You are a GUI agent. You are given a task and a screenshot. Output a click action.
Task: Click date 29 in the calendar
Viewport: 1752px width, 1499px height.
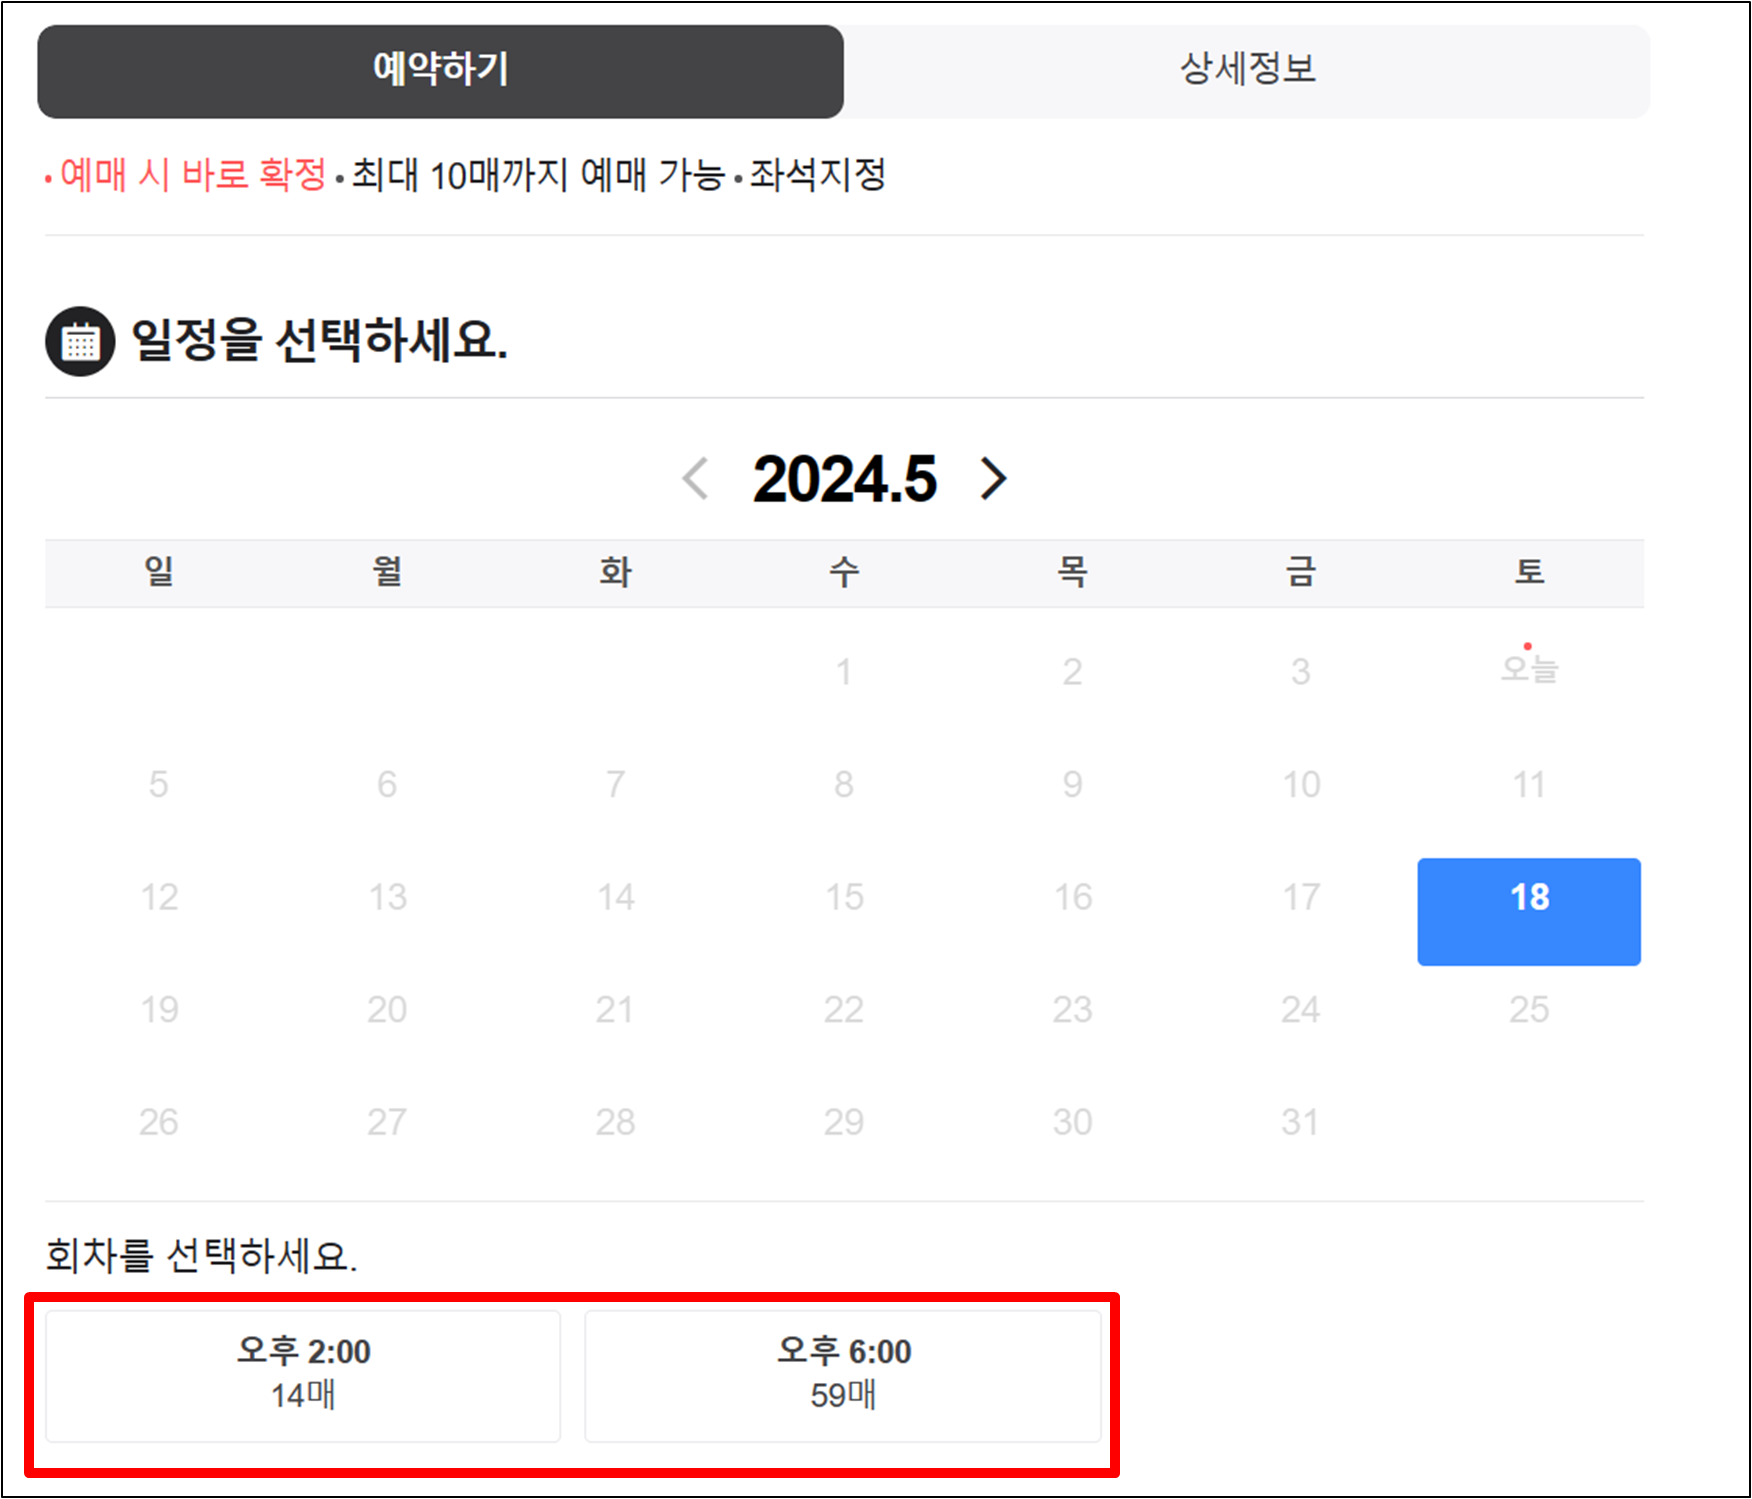844,1123
